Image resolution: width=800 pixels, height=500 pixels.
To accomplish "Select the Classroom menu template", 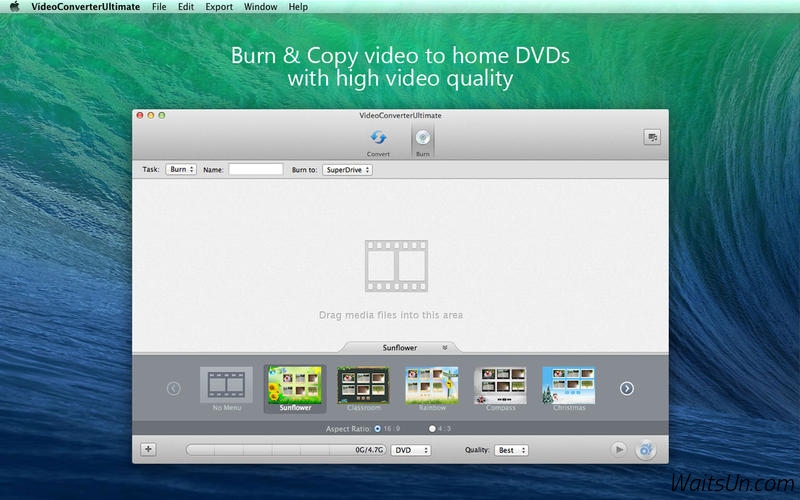I will pos(363,389).
